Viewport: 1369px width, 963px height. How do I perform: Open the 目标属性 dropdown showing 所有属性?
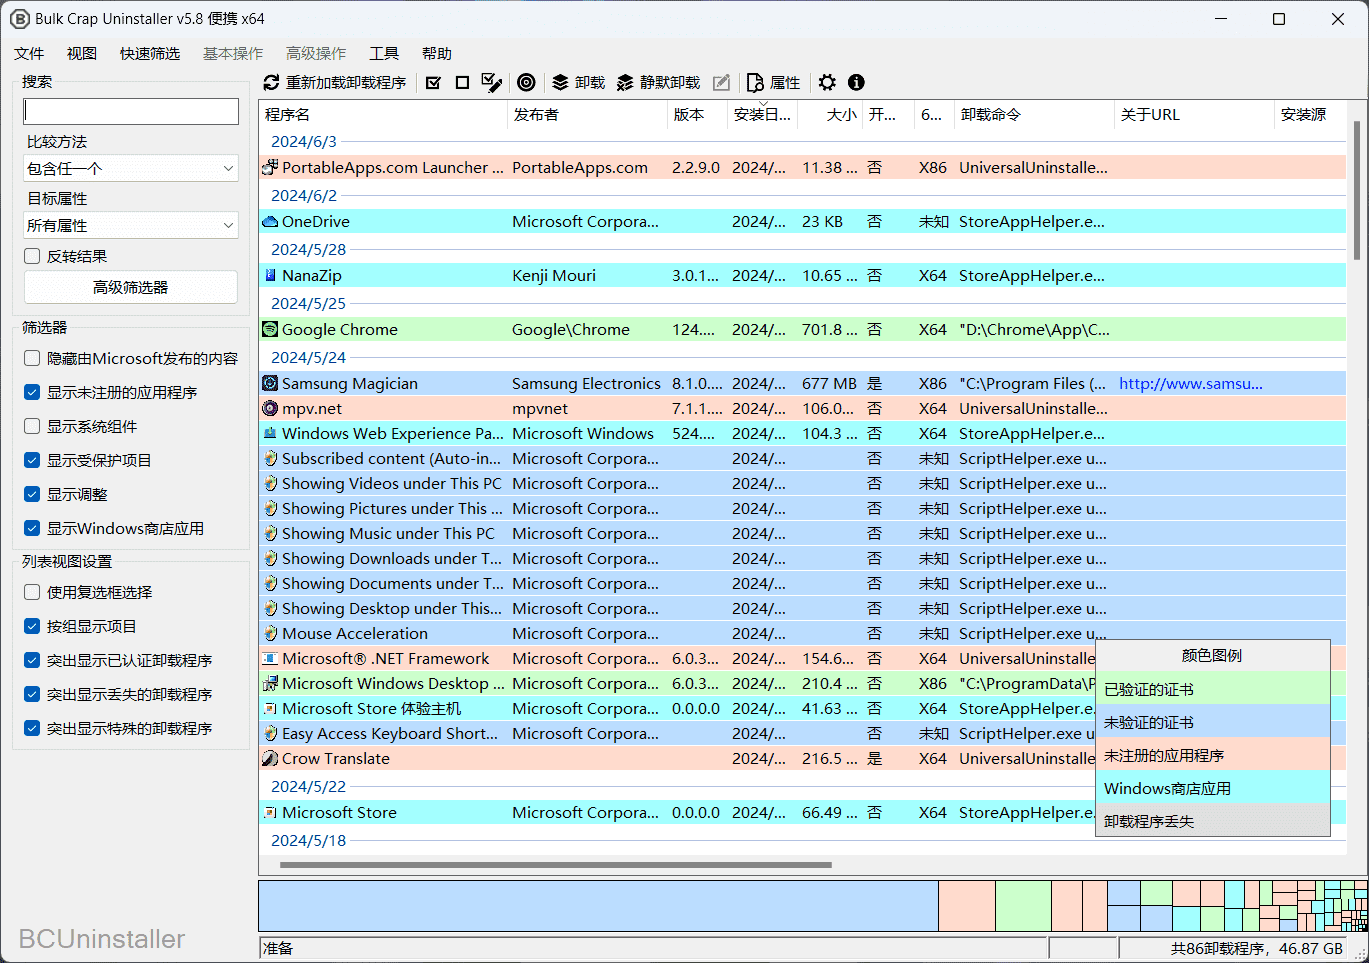click(131, 225)
